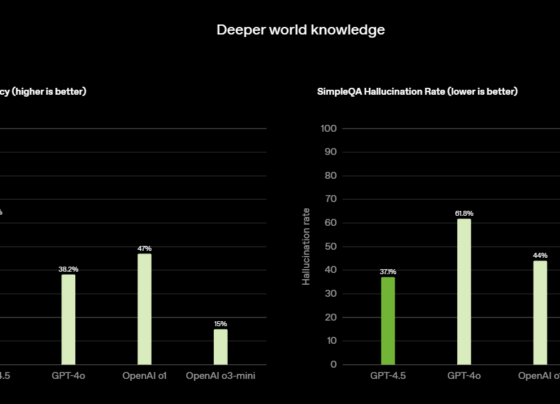
Task: Click the "37.1%" value label
Action: 388,272
